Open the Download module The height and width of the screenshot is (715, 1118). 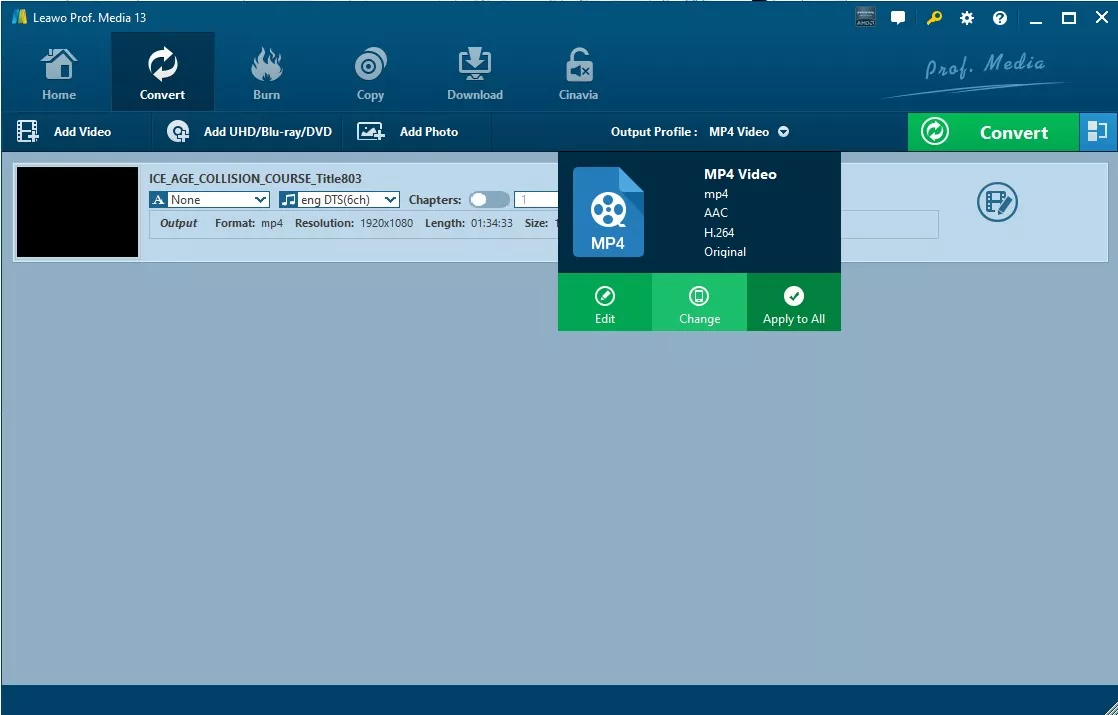tap(474, 71)
